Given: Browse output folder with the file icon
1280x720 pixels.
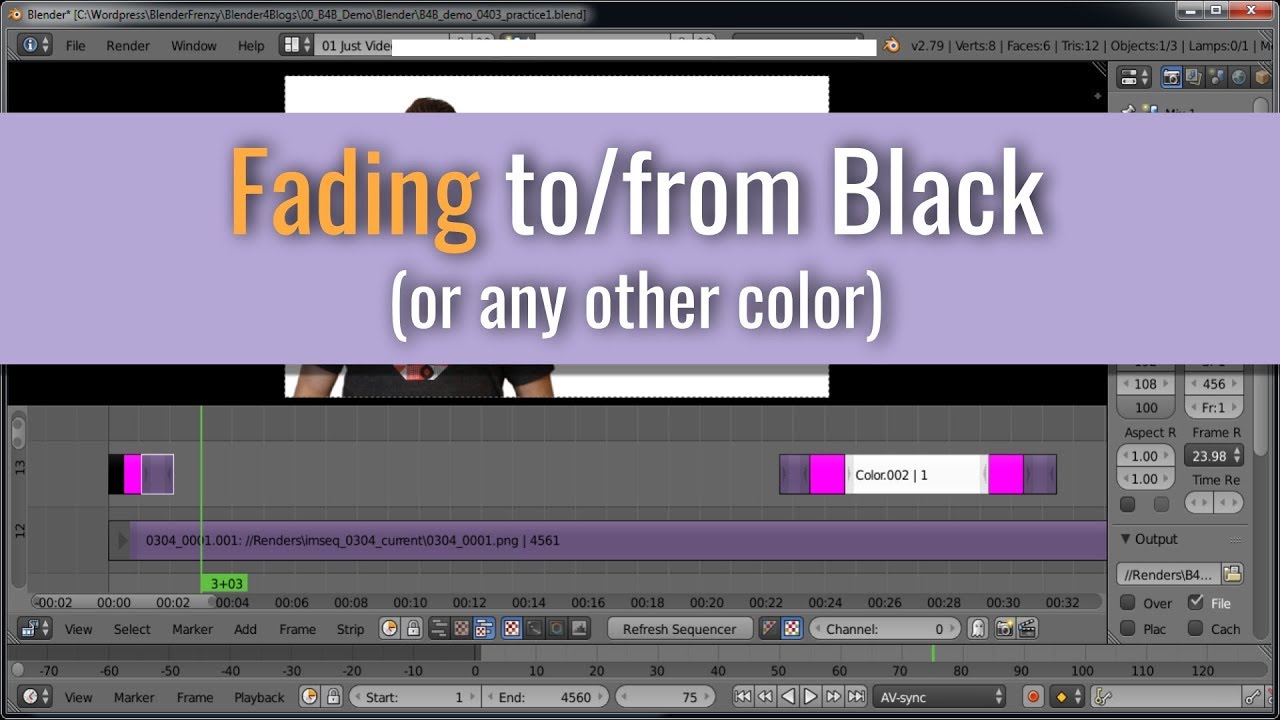Looking at the screenshot, I should [x=1232, y=574].
